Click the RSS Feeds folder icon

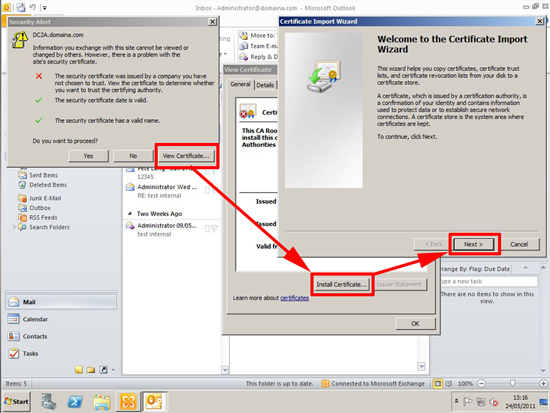coord(22,218)
